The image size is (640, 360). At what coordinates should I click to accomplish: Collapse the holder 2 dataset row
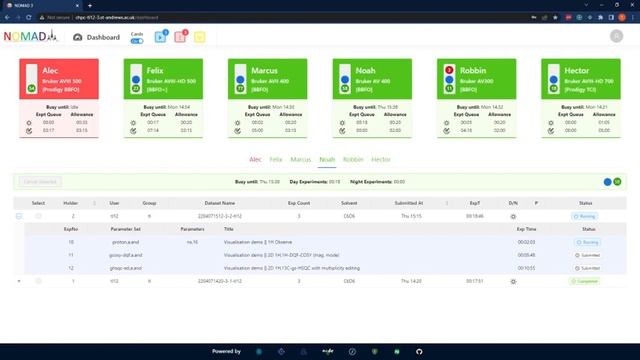click(19, 216)
